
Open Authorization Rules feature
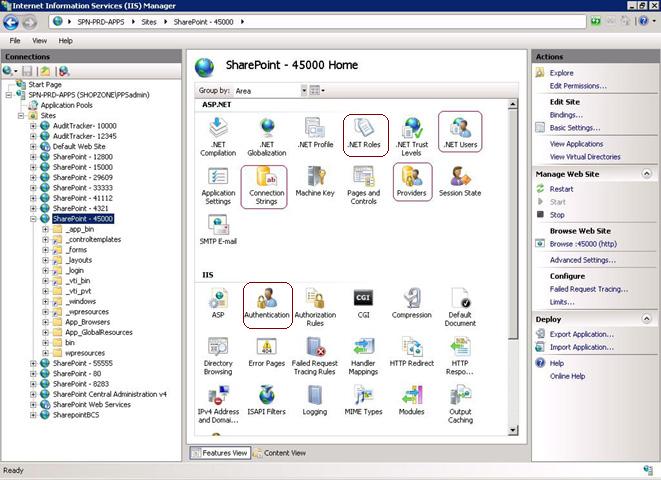coord(315,307)
